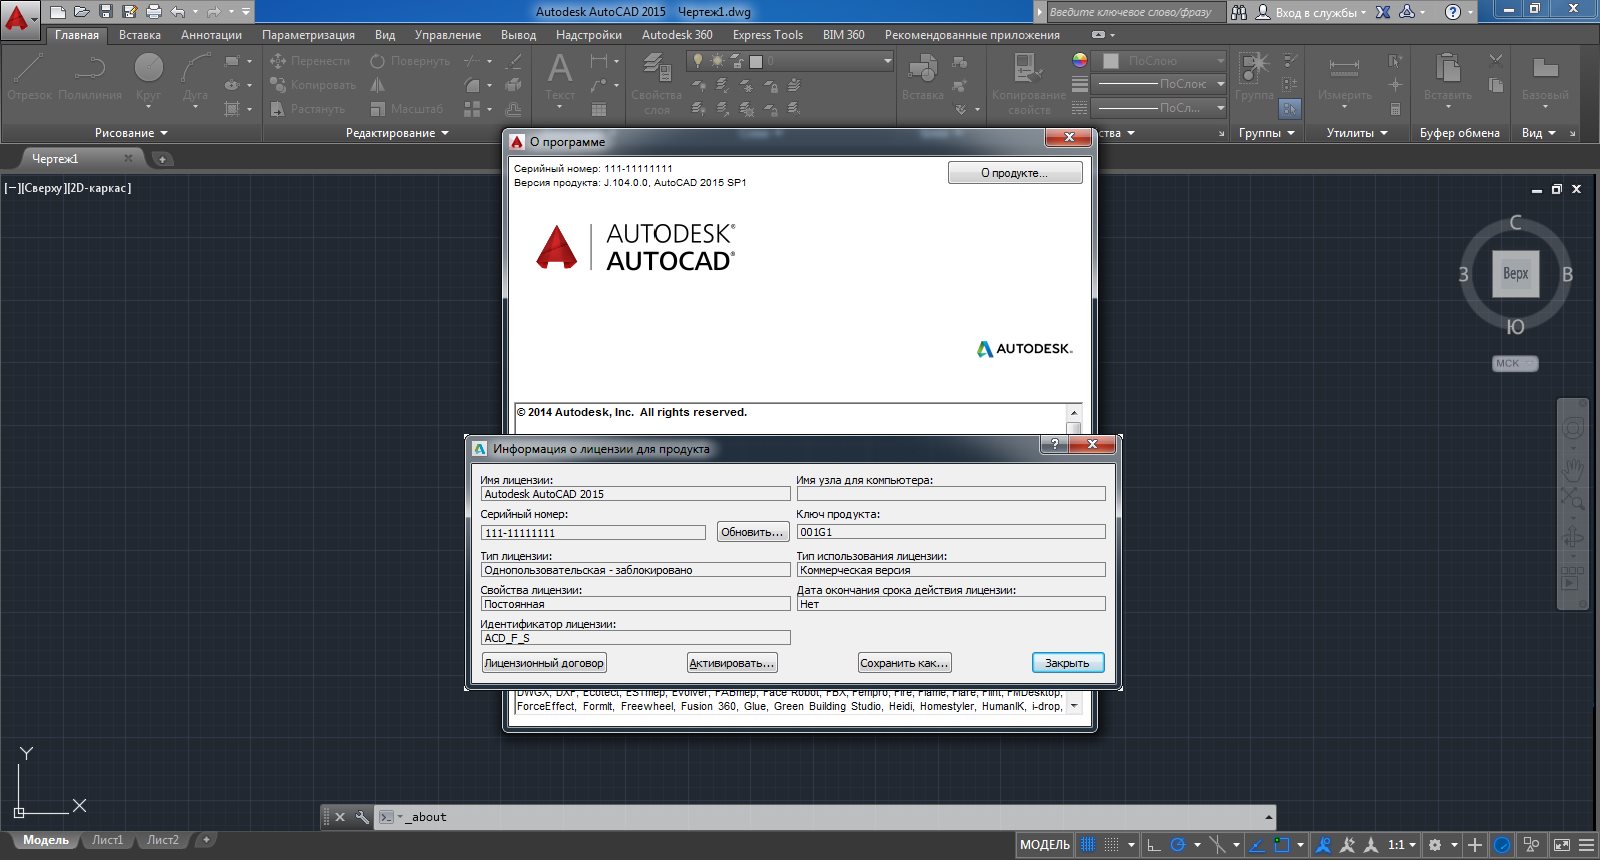Toggle polar tracking in status bar
Viewport: 1600px width, 860px height.
coord(1177,845)
